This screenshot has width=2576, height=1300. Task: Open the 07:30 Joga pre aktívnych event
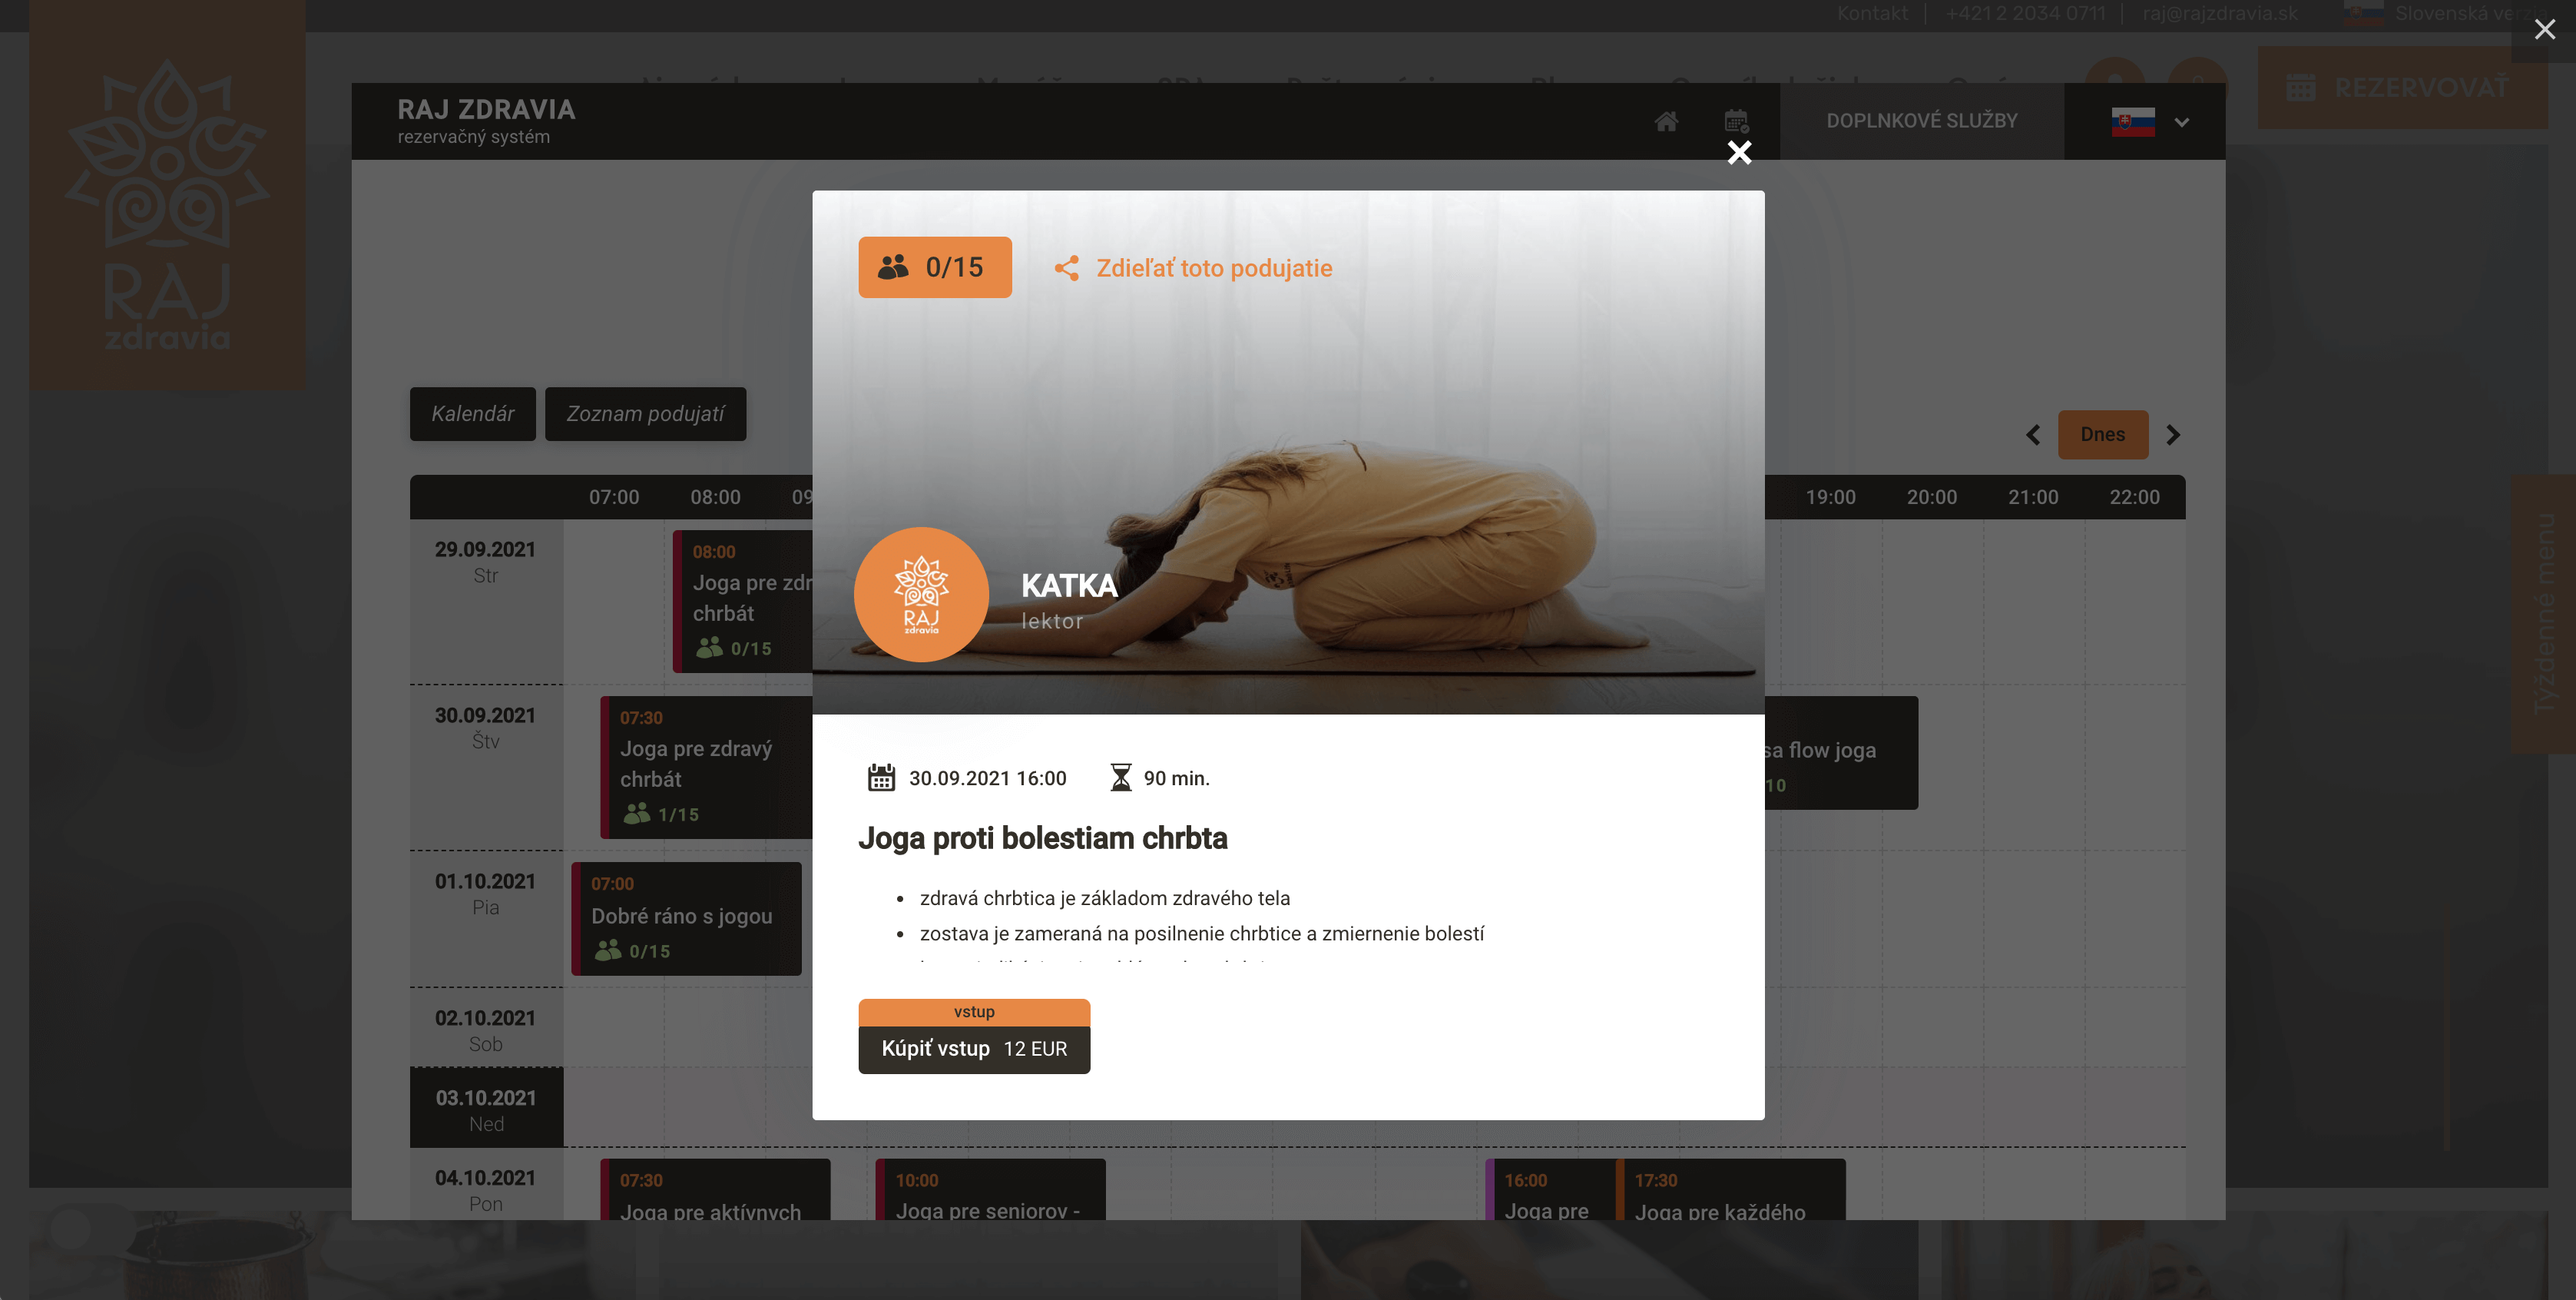point(715,1190)
